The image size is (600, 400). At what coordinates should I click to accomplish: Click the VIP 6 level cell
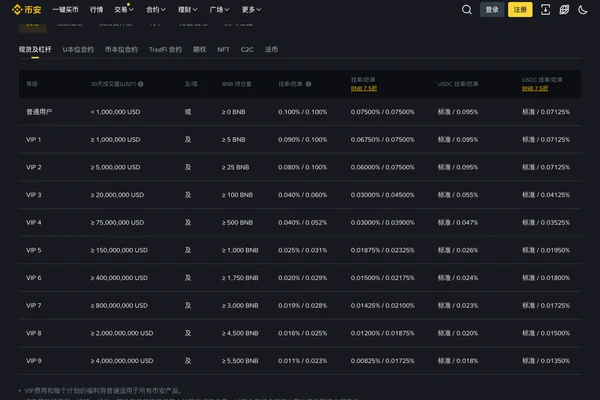34,278
